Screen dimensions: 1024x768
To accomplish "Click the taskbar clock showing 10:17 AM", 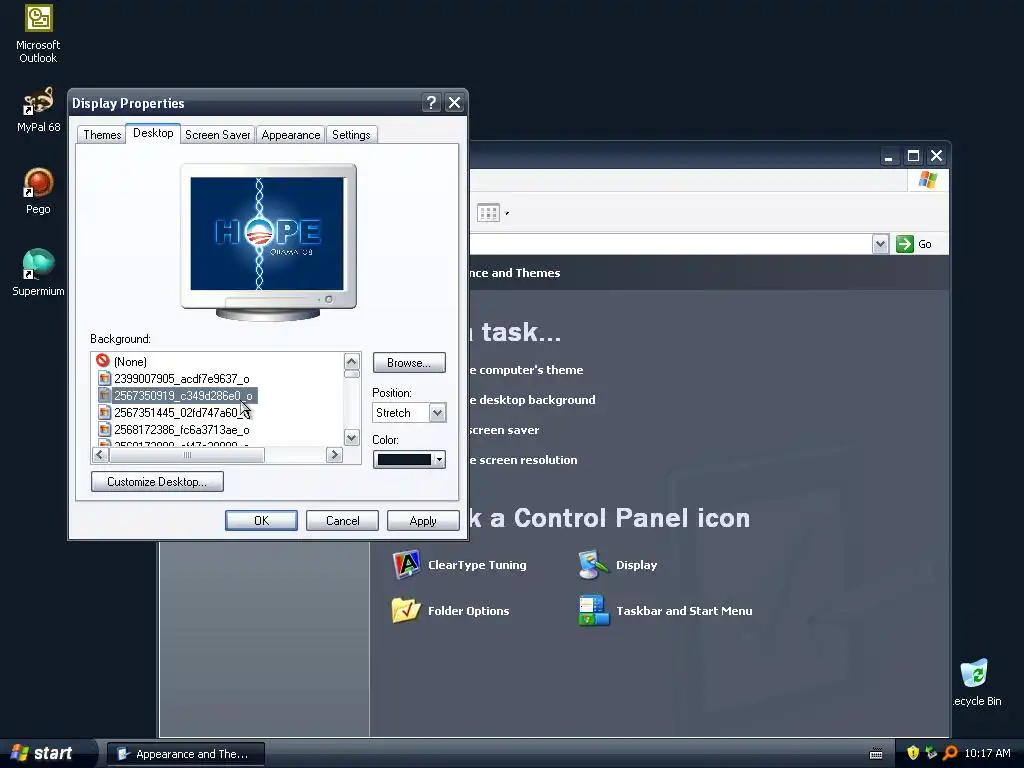I will click(x=987, y=753).
